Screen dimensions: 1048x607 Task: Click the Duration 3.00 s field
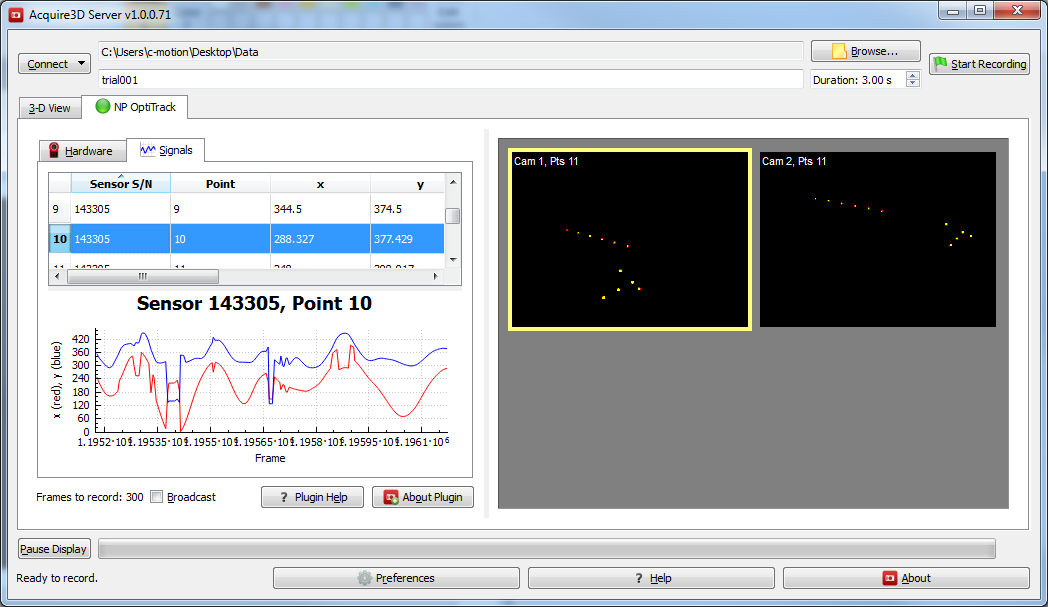[x=858, y=80]
